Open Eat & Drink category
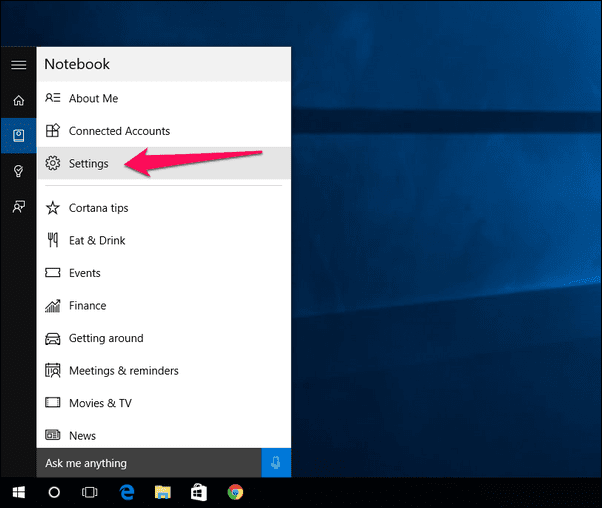The height and width of the screenshot is (508, 602). pos(164,240)
